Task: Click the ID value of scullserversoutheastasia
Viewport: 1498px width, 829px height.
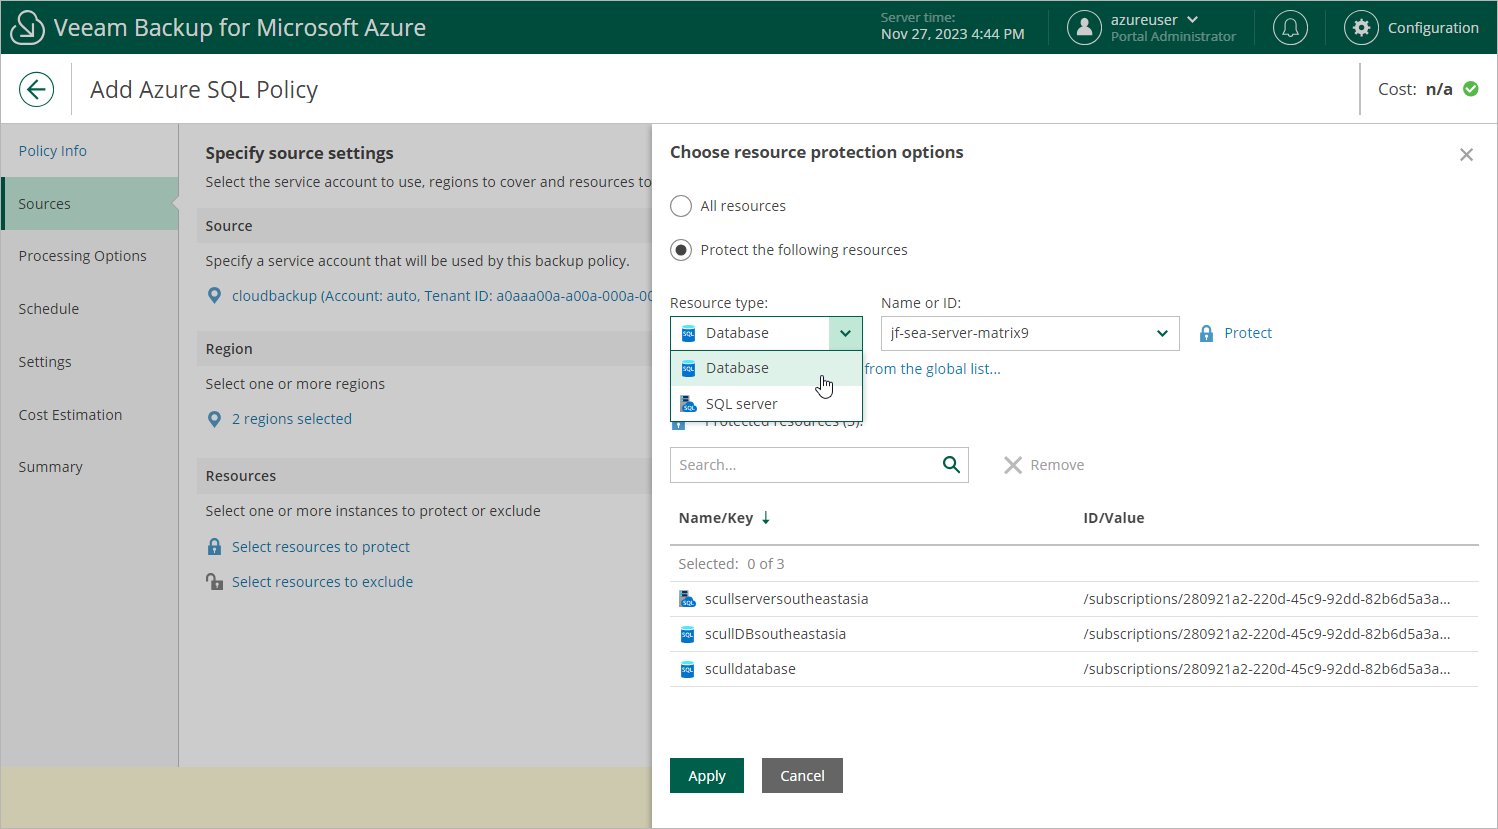Action: (x=1267, y=599)
